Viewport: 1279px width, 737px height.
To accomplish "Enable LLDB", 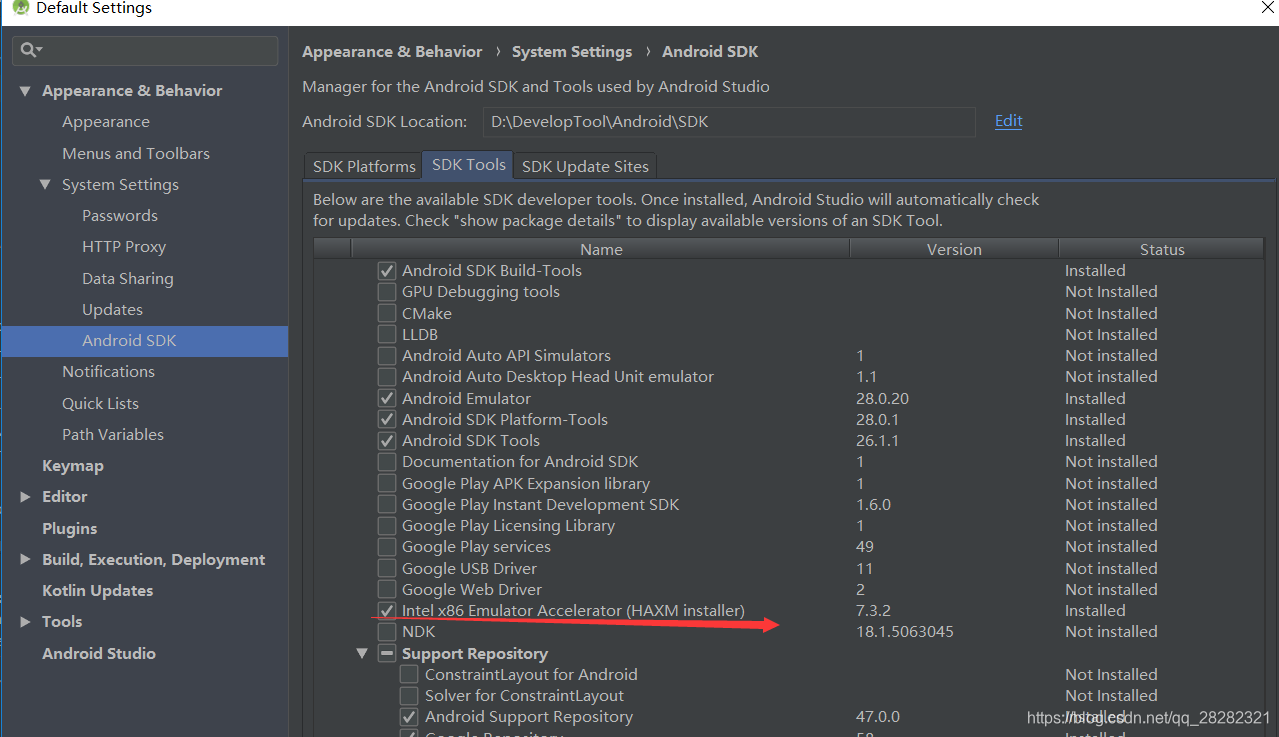I will [x=387, y=334].
